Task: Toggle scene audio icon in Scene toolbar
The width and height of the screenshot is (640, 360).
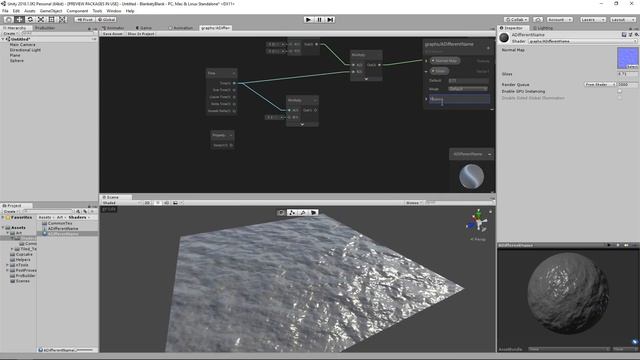Action: click(167, 203)
